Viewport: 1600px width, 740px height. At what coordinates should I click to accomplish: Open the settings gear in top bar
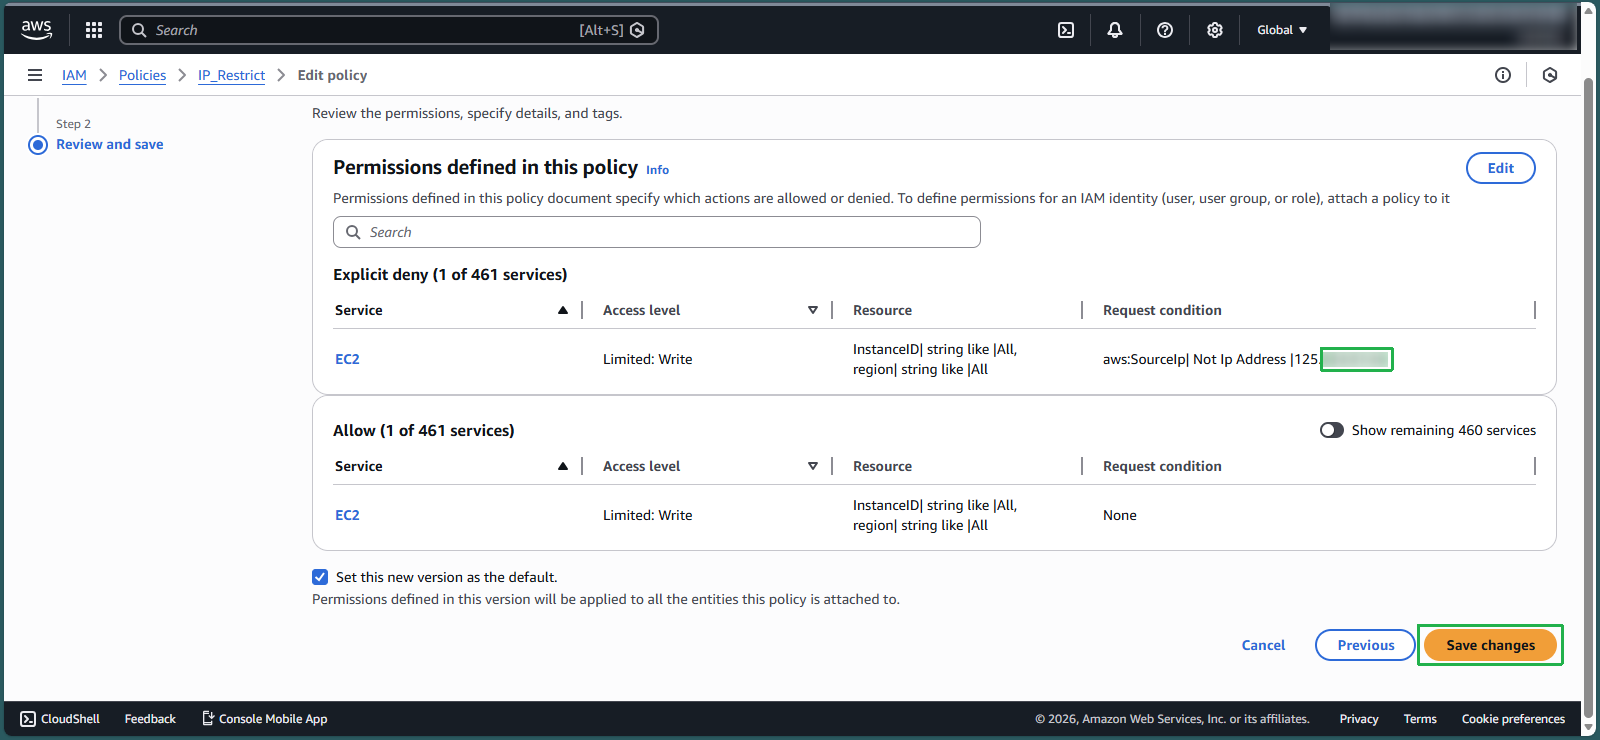click(1215, 30)
